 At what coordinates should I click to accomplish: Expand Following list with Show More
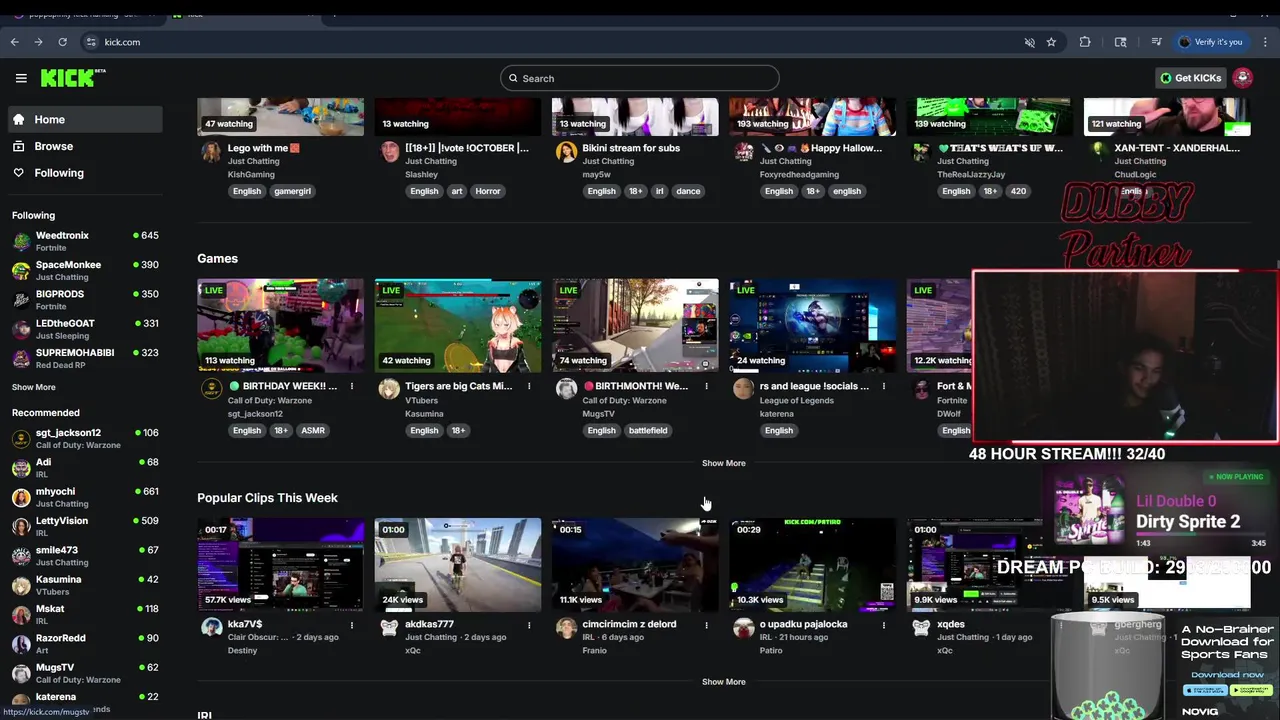click(x=34, y=387)
